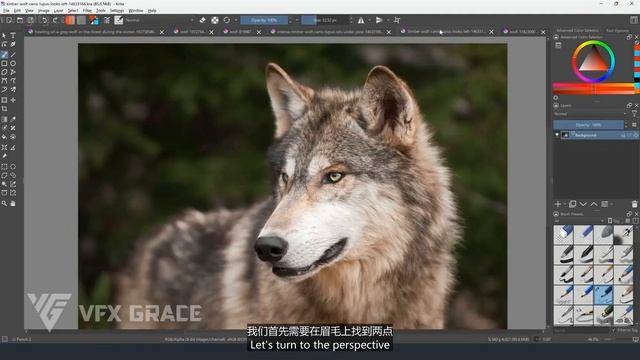
Task: Select the Fill bucket tool
Action: (4, 137)
